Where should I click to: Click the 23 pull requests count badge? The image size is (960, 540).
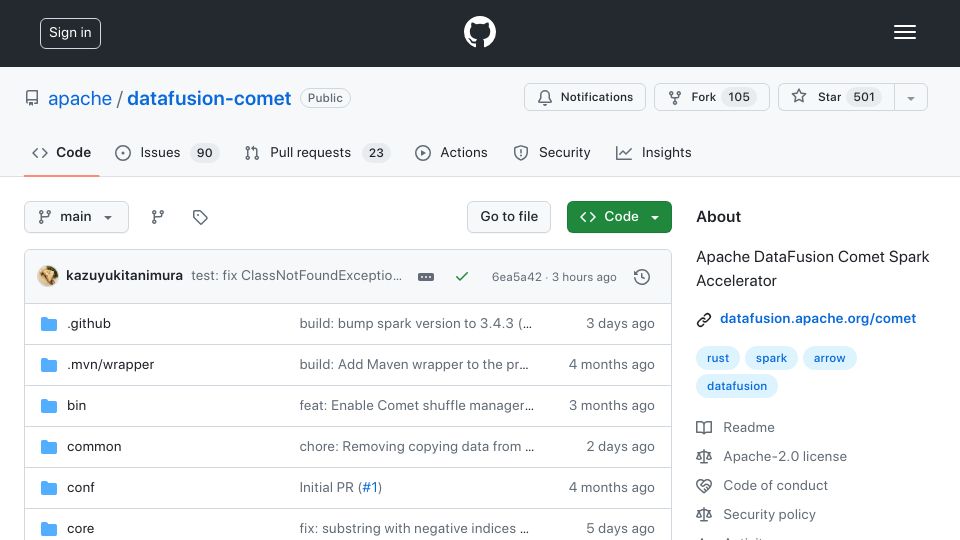pyautogui.click(x=376, y=153)
